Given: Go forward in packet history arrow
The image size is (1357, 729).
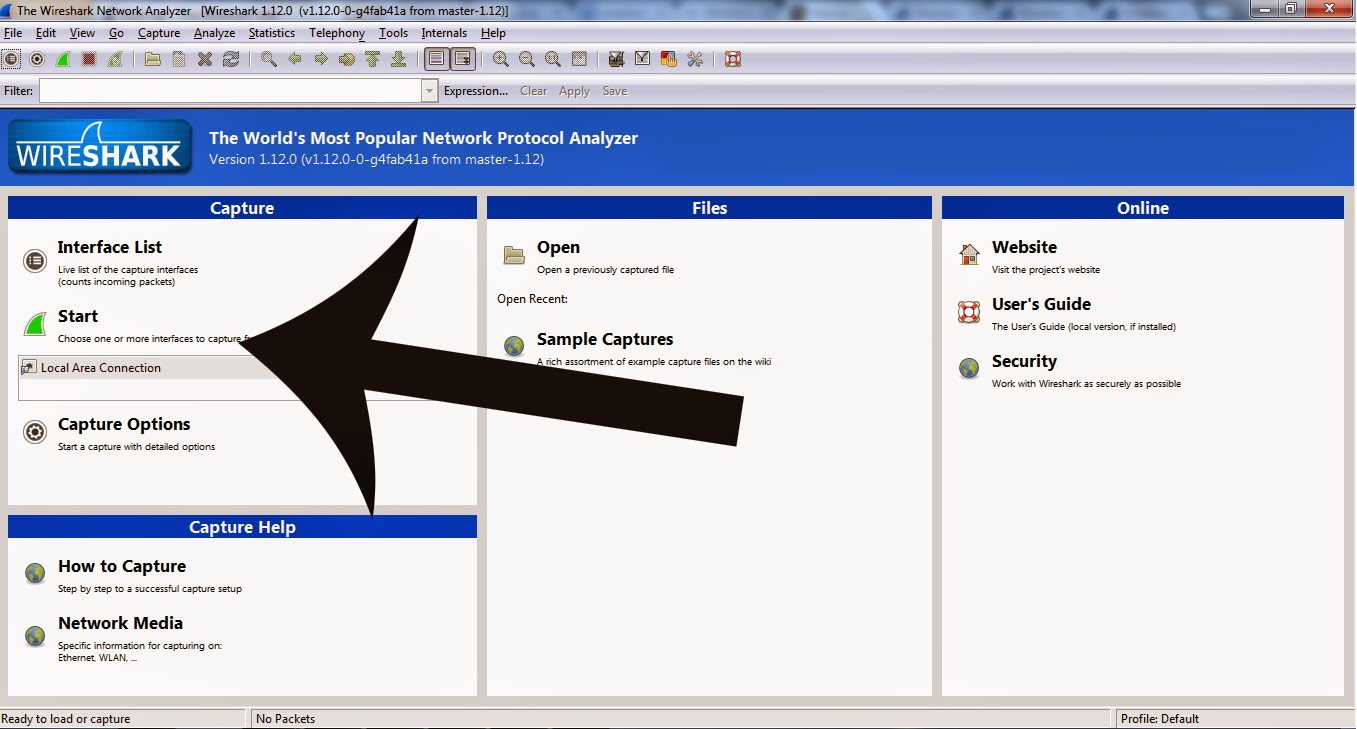Looking at the screenshot, I should (x=321, y=59).
